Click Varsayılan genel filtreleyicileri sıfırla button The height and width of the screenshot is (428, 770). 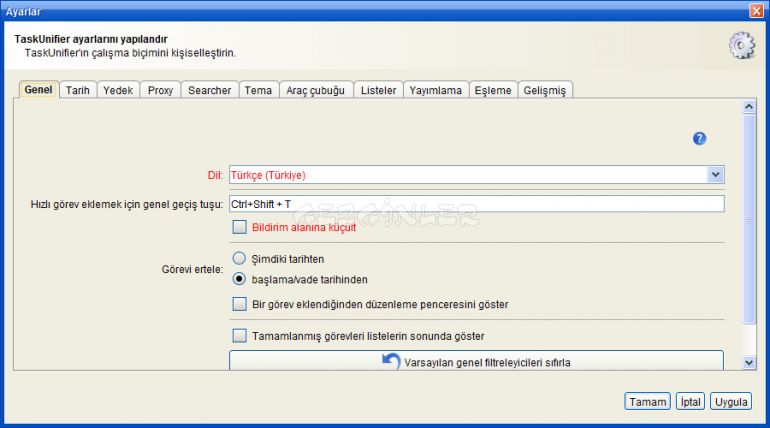pos(476,361)
